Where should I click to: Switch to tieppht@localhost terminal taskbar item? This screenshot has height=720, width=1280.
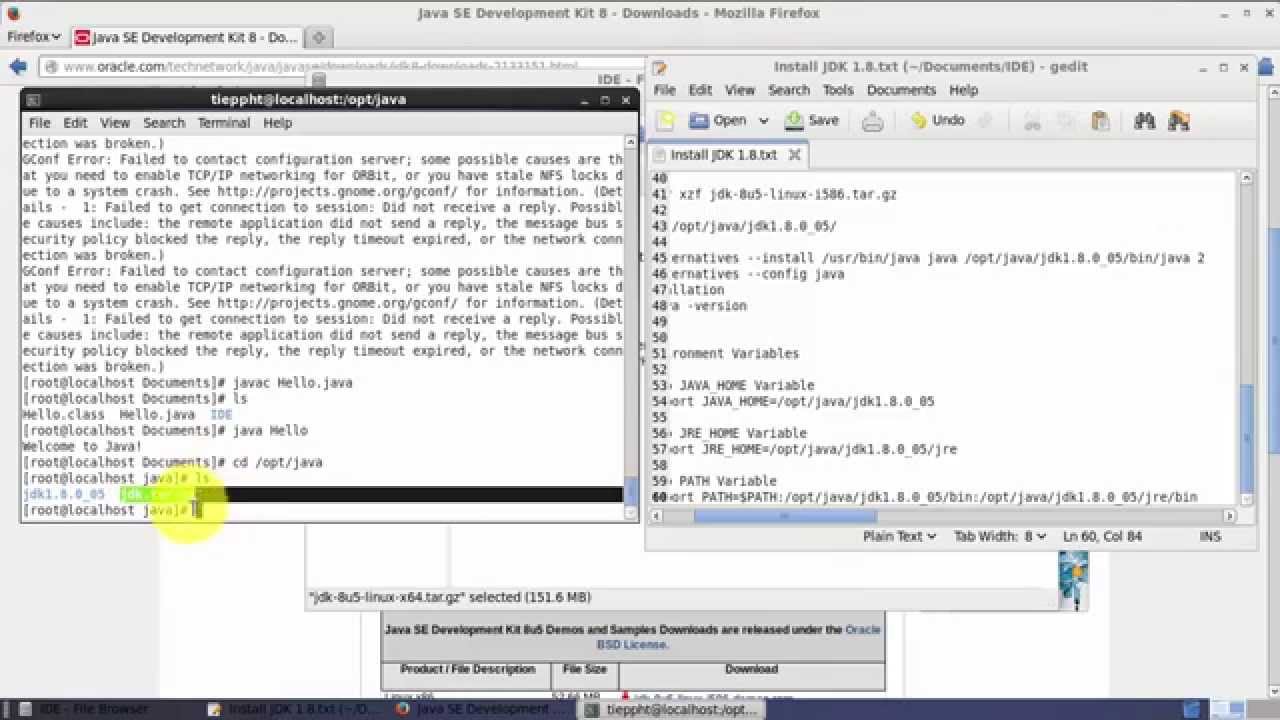672,709
